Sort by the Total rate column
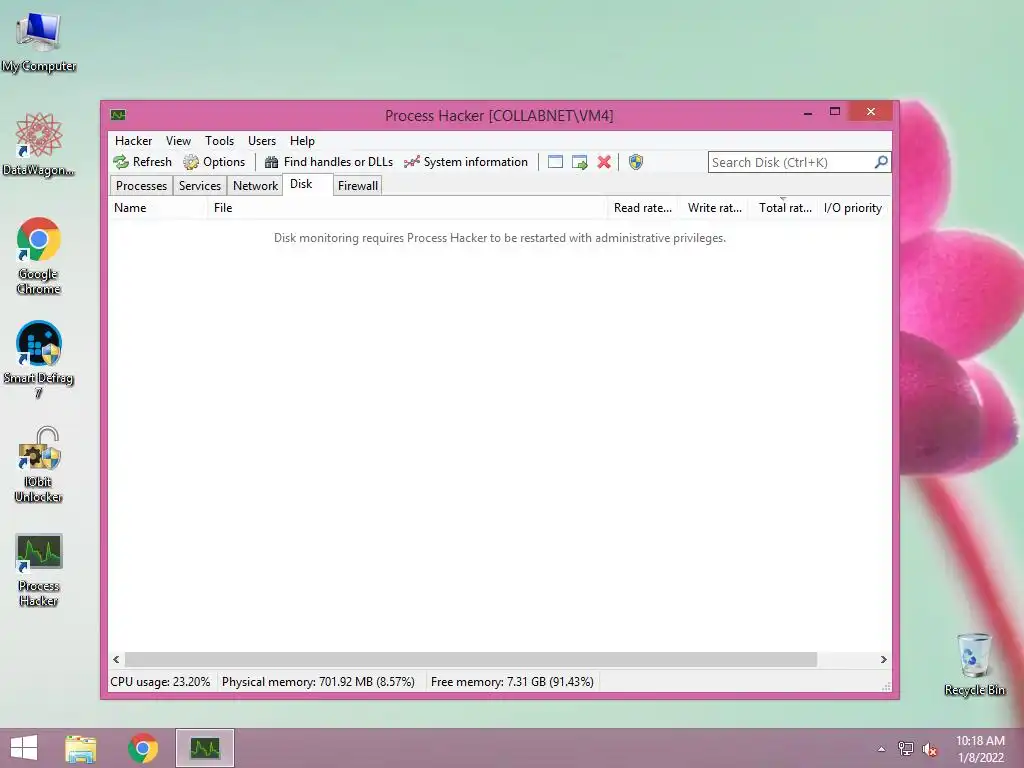The width and height of the screenshot is (1024, 768). [785, 208]
